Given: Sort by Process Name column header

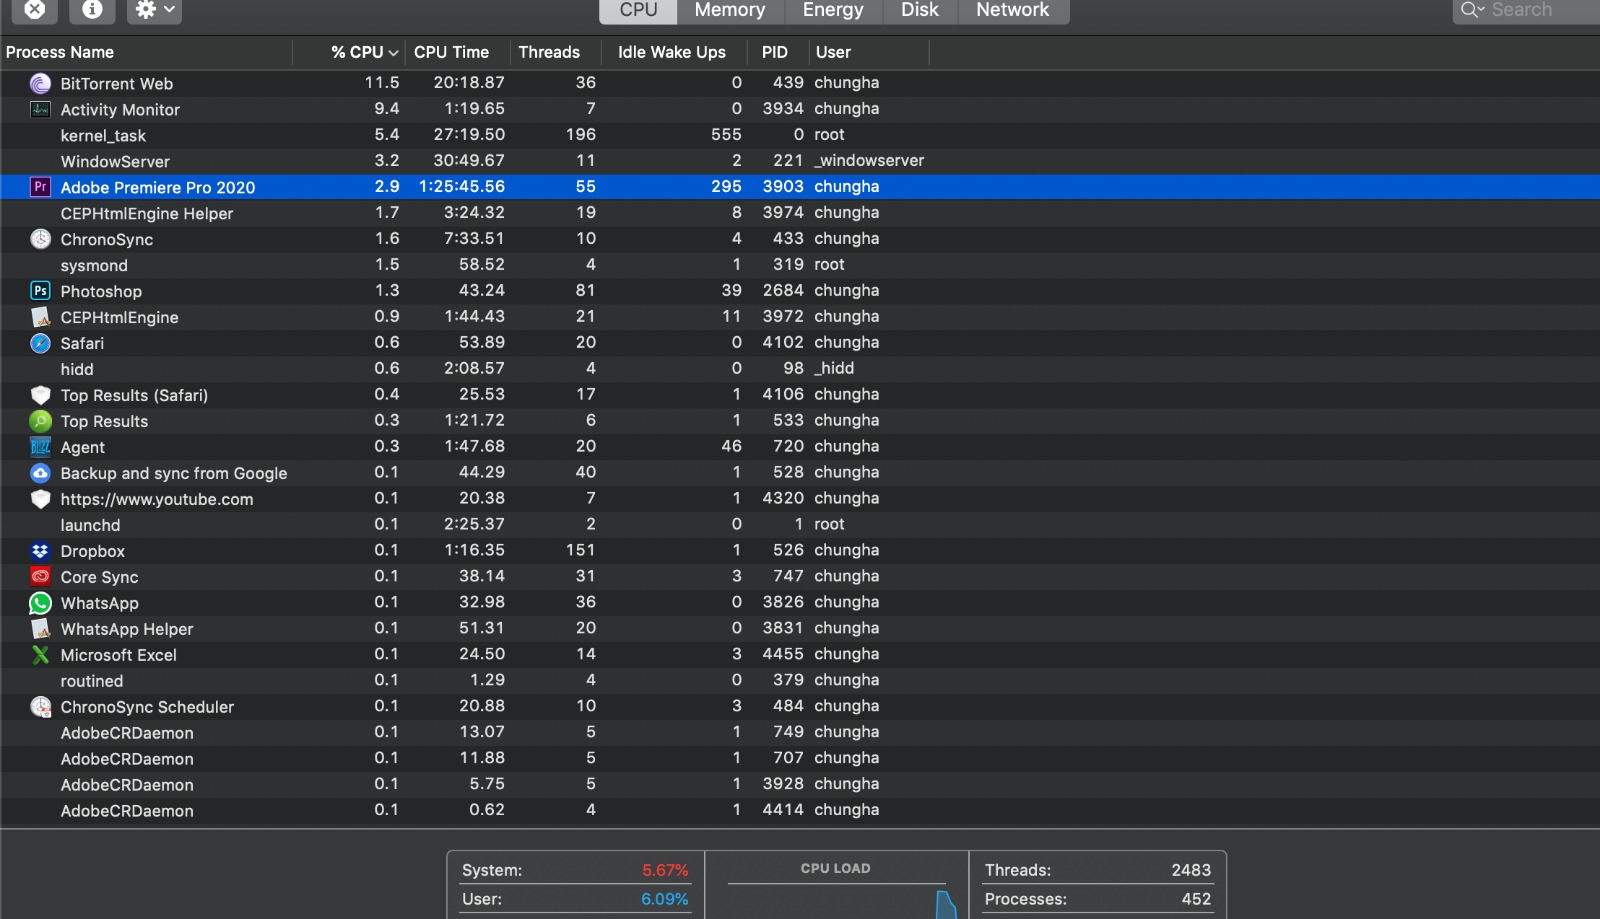Looking at the screenshot, I should pyautogui.click(x=146, y=52).
